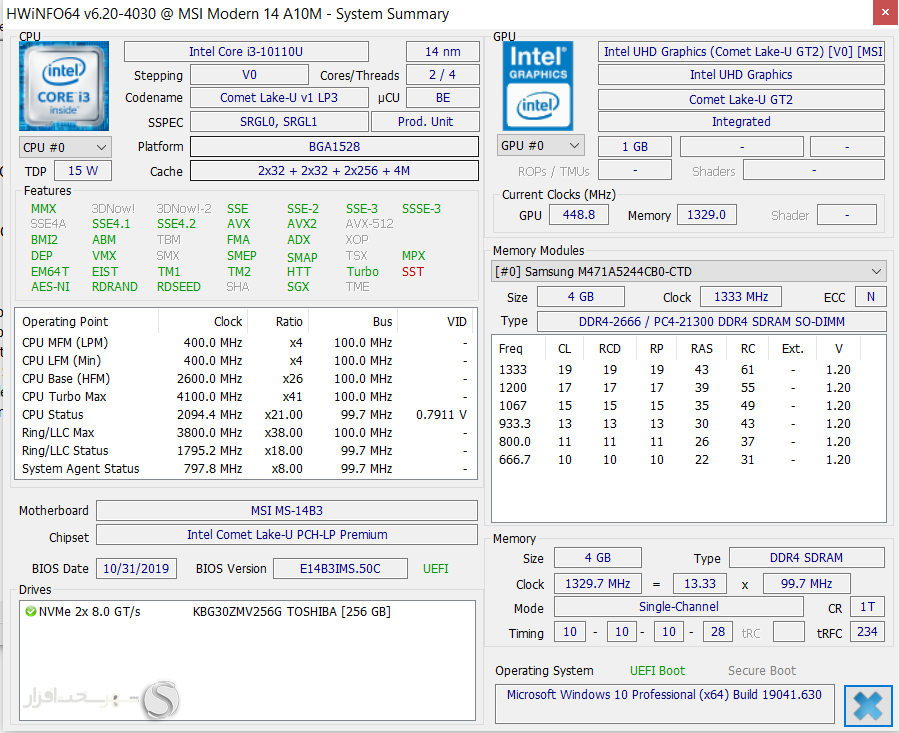Click the timing value 28 field

click(x=718, y=631)
